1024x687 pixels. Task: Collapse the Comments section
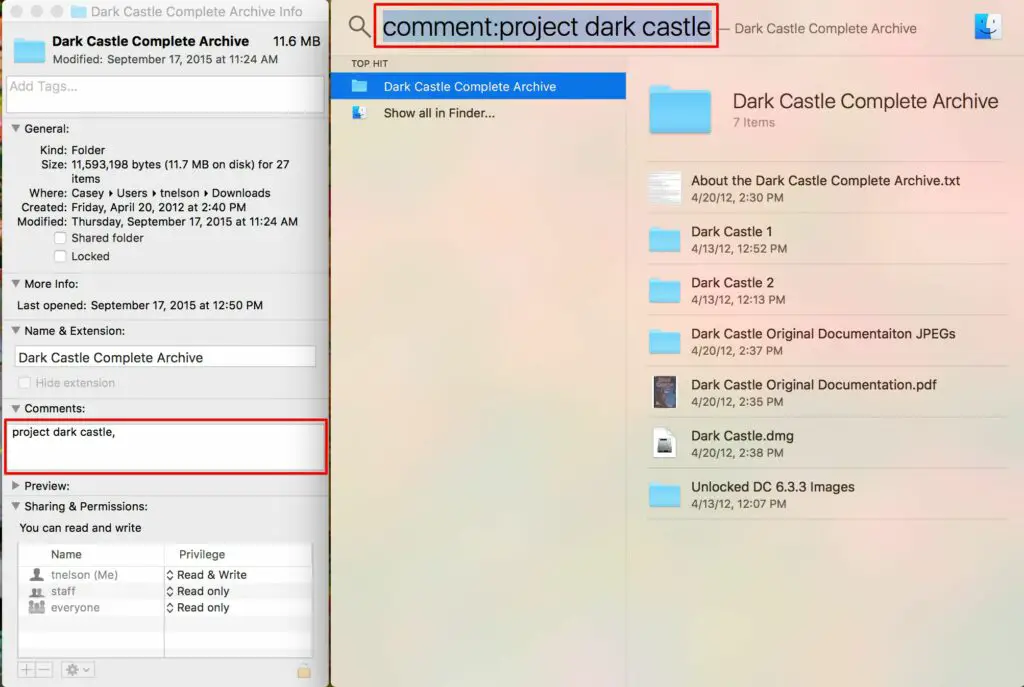coord(16,408)
